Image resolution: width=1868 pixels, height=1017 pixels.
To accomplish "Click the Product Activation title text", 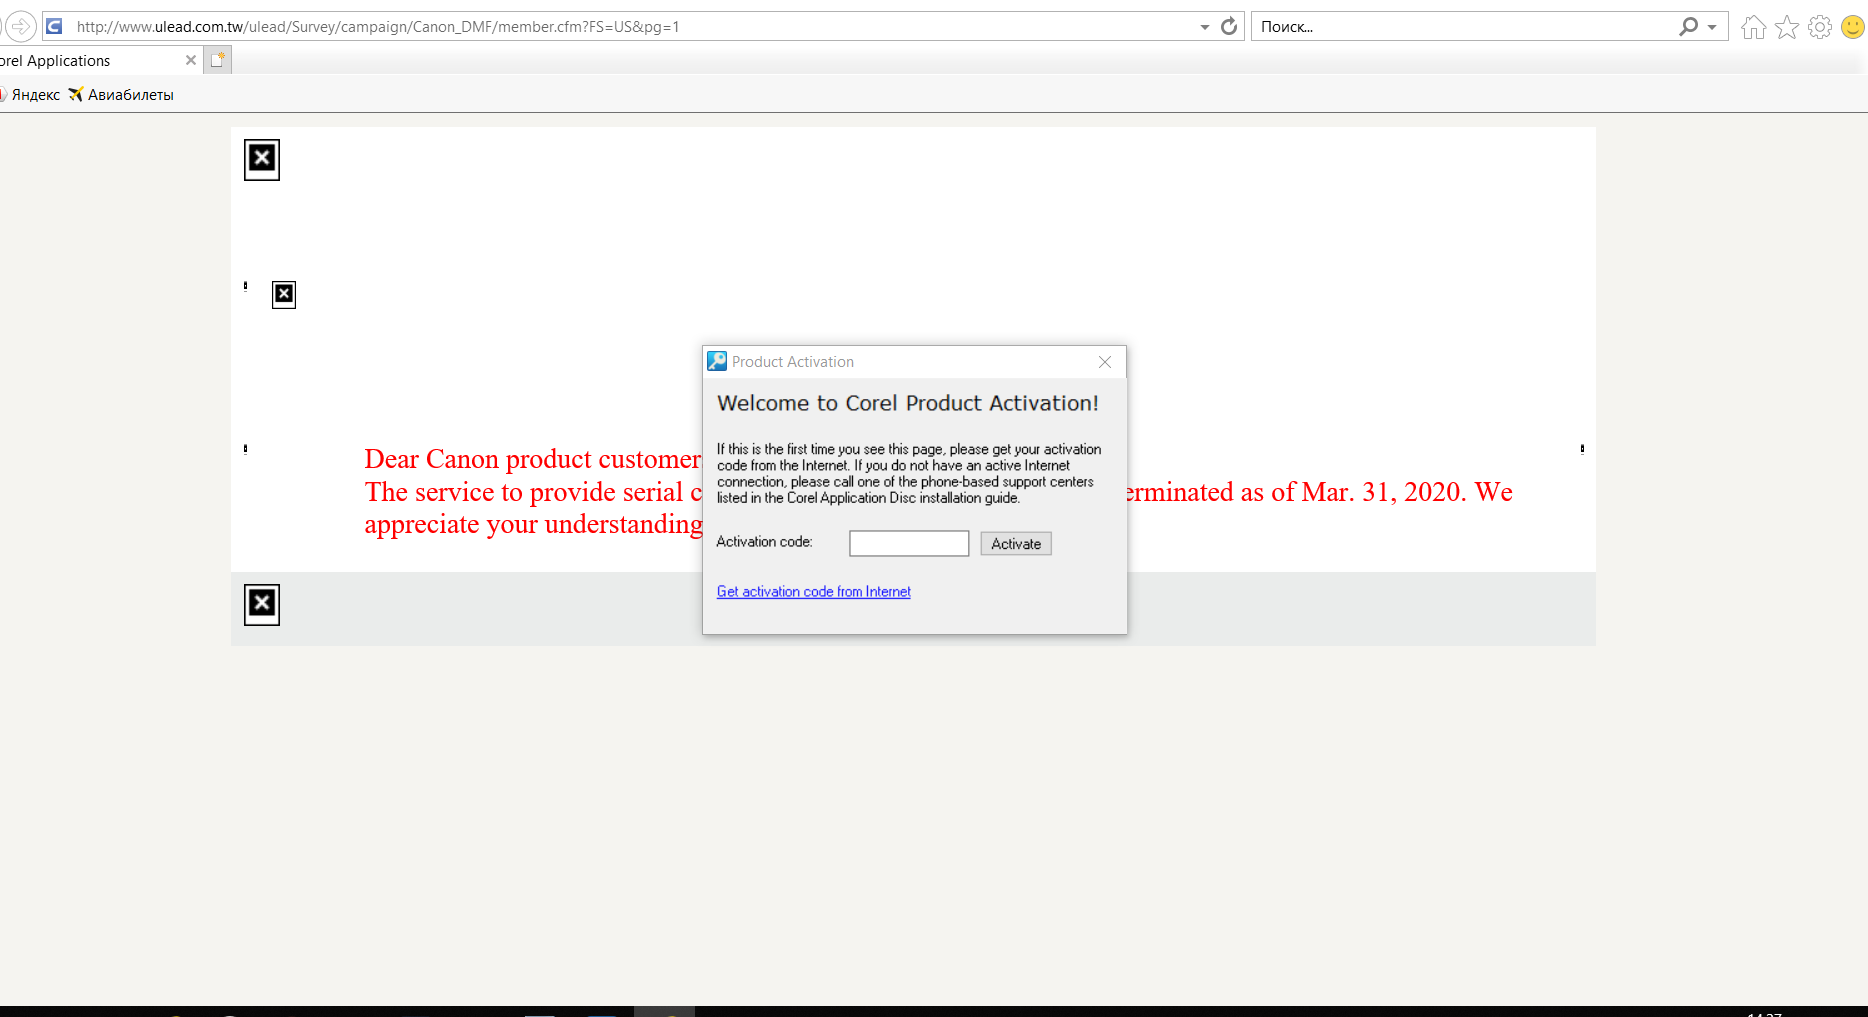I will 793,362.
